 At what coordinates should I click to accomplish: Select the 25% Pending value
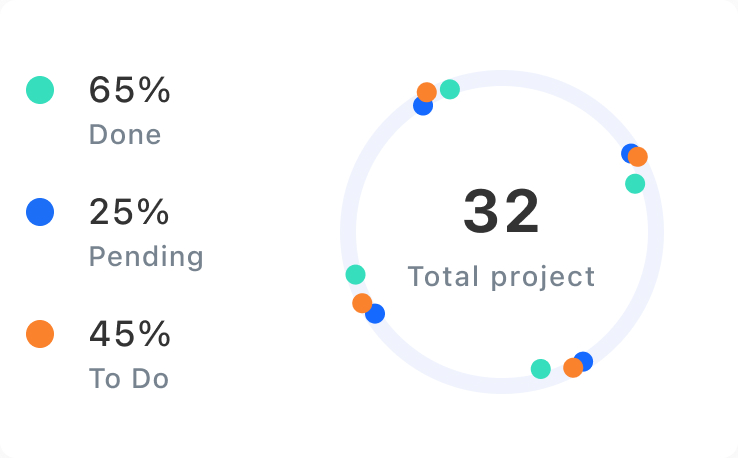(x=130, y=212)
